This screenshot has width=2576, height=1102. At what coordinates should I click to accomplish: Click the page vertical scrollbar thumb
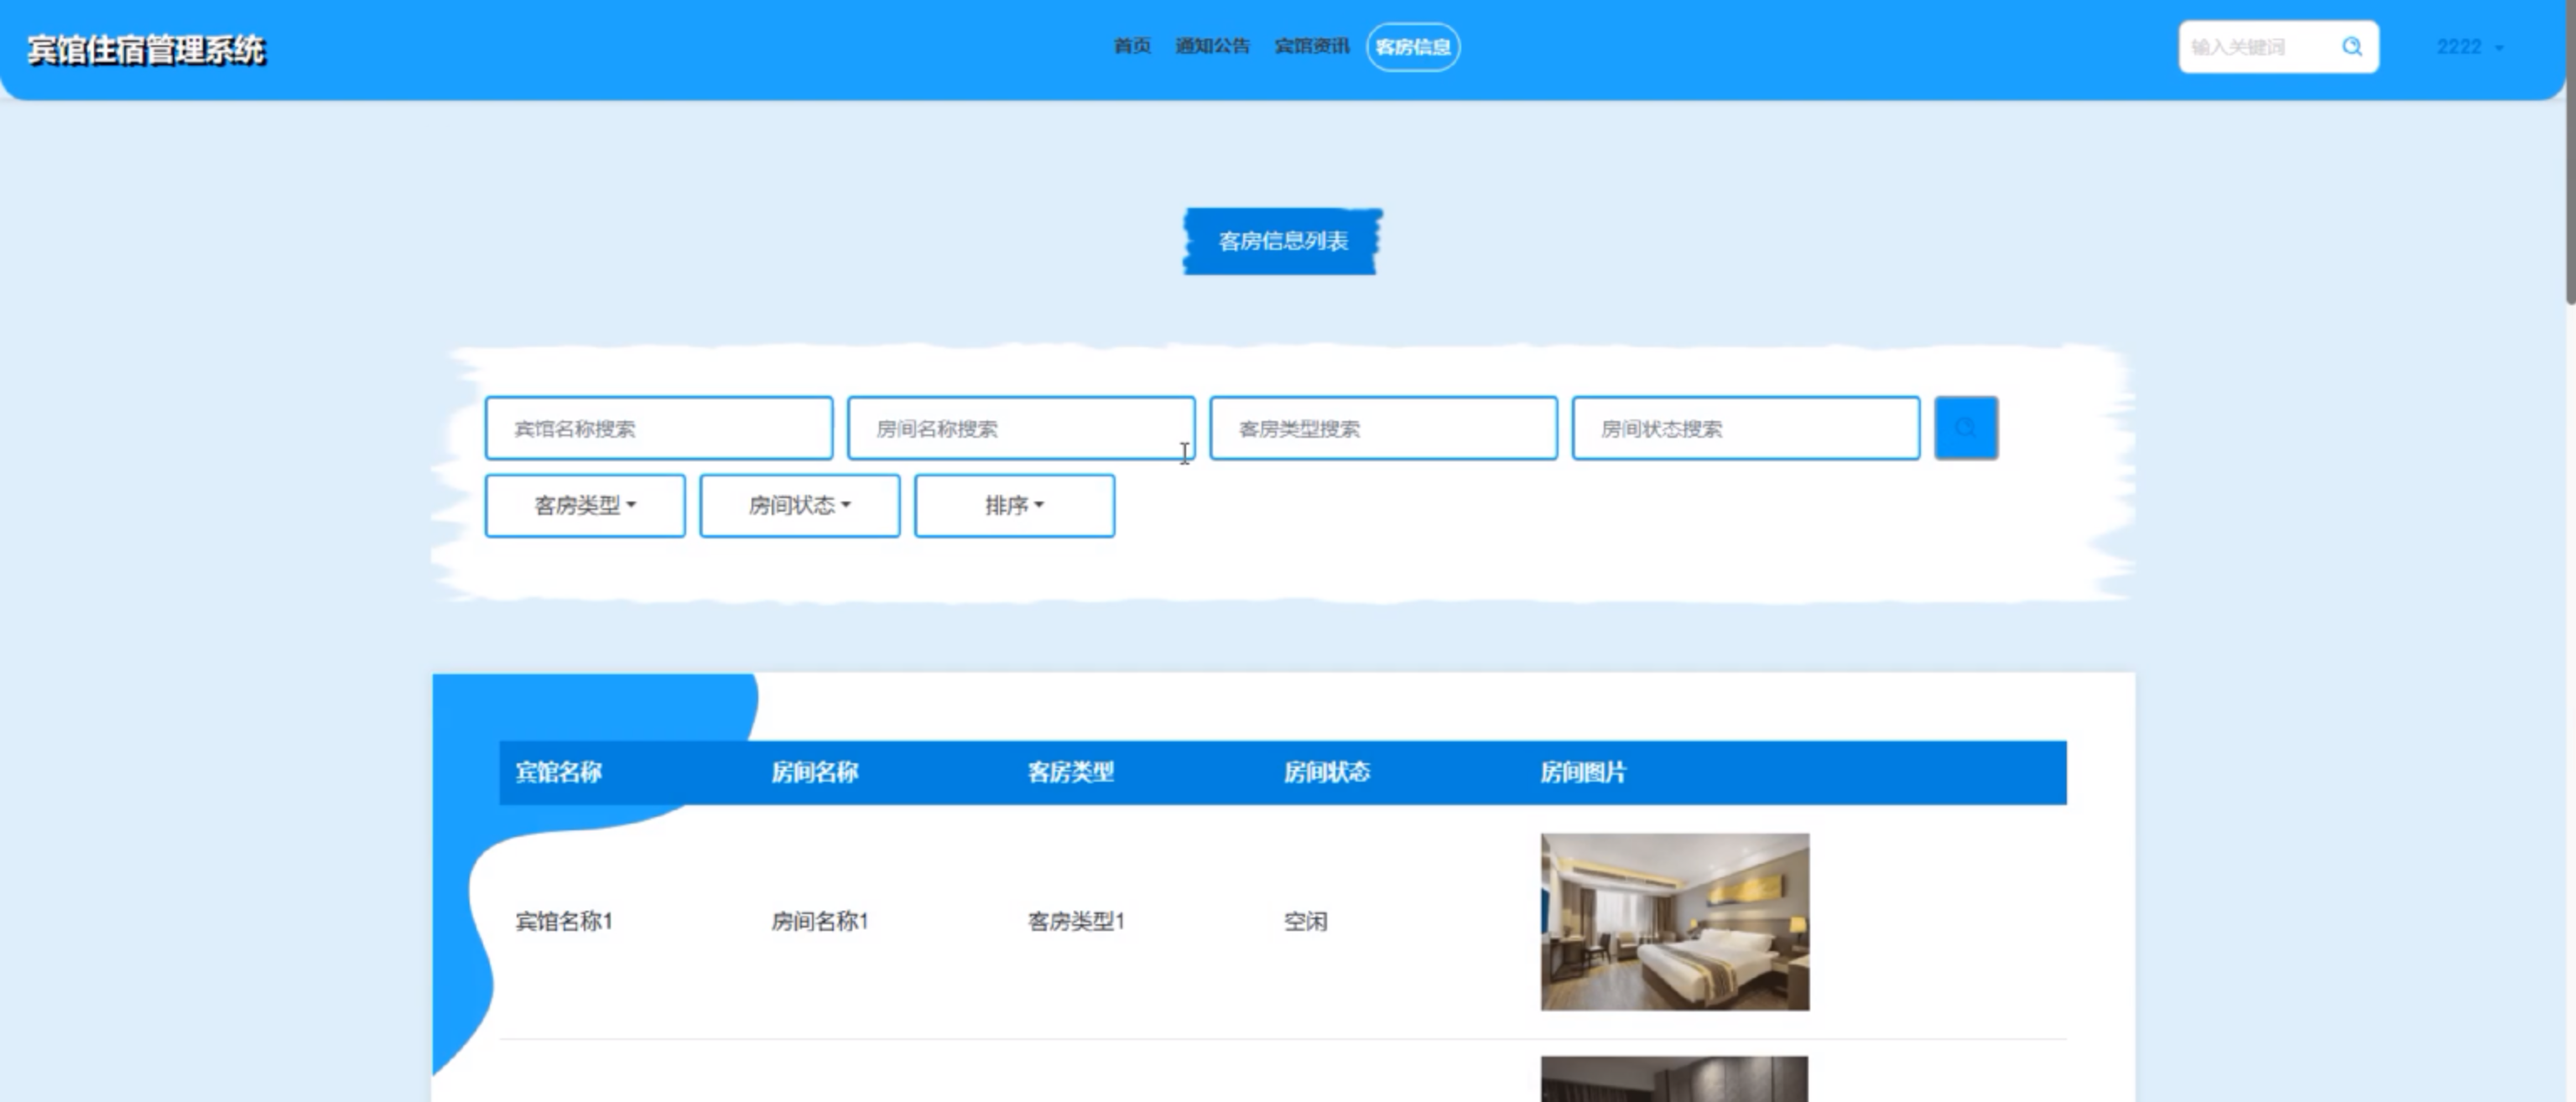pos(2569,150)
